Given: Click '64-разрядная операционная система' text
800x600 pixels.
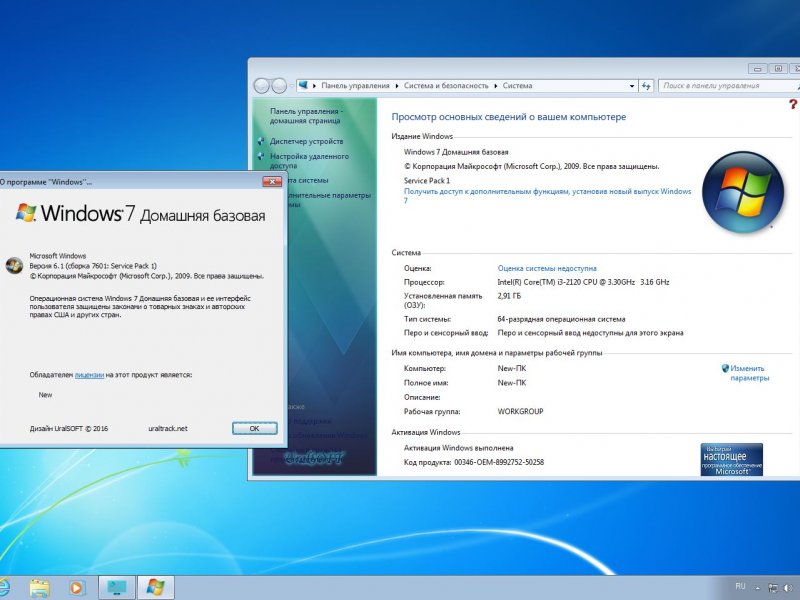Looking at the screenshot, I should pyautogui.click(x=561, y=319).
